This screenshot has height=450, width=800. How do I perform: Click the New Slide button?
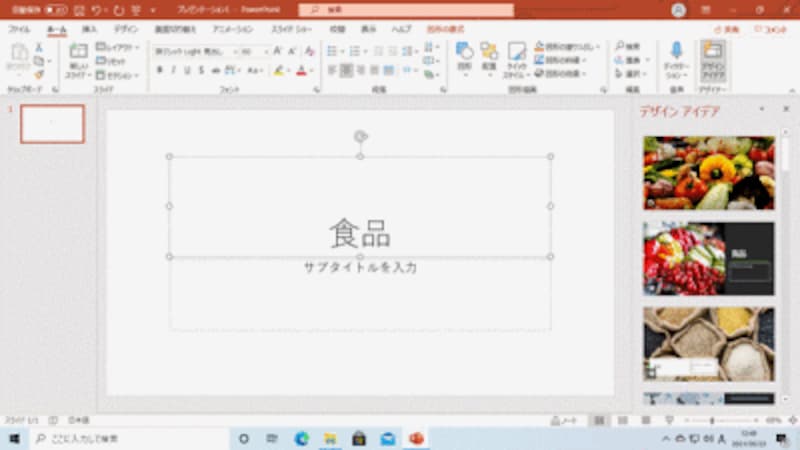(78, 60)
